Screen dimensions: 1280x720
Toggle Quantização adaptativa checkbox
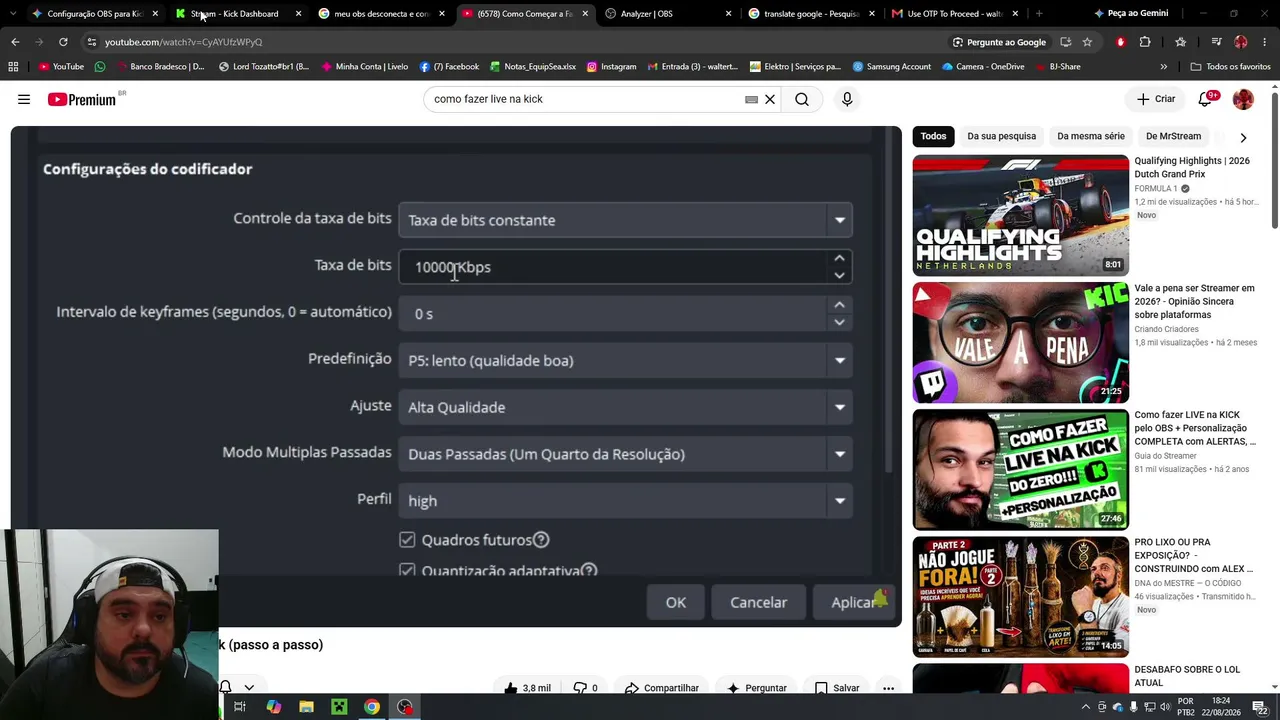[x=407, y=570]
